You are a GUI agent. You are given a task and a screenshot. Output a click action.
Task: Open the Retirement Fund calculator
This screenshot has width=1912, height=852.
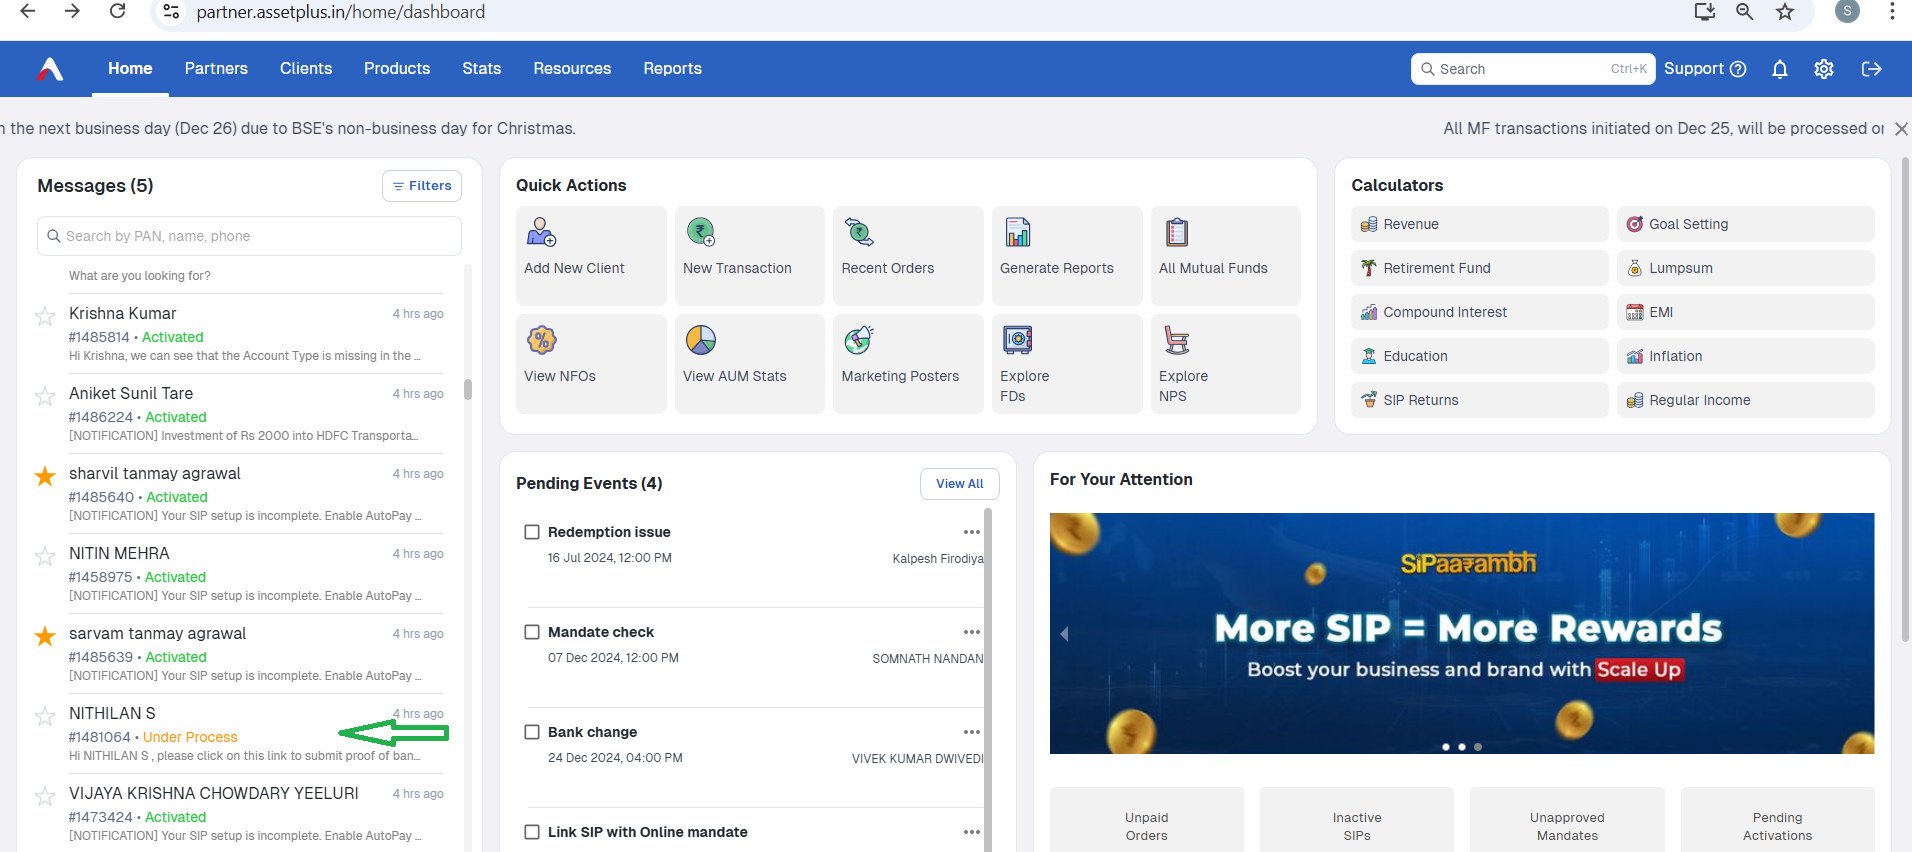click(x=1479, y=268)
